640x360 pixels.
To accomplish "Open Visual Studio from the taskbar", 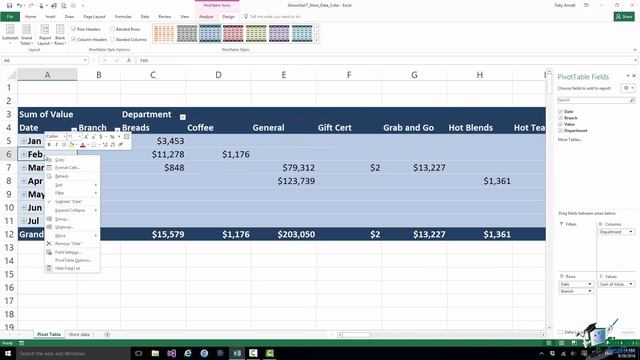I will point(171,353).
